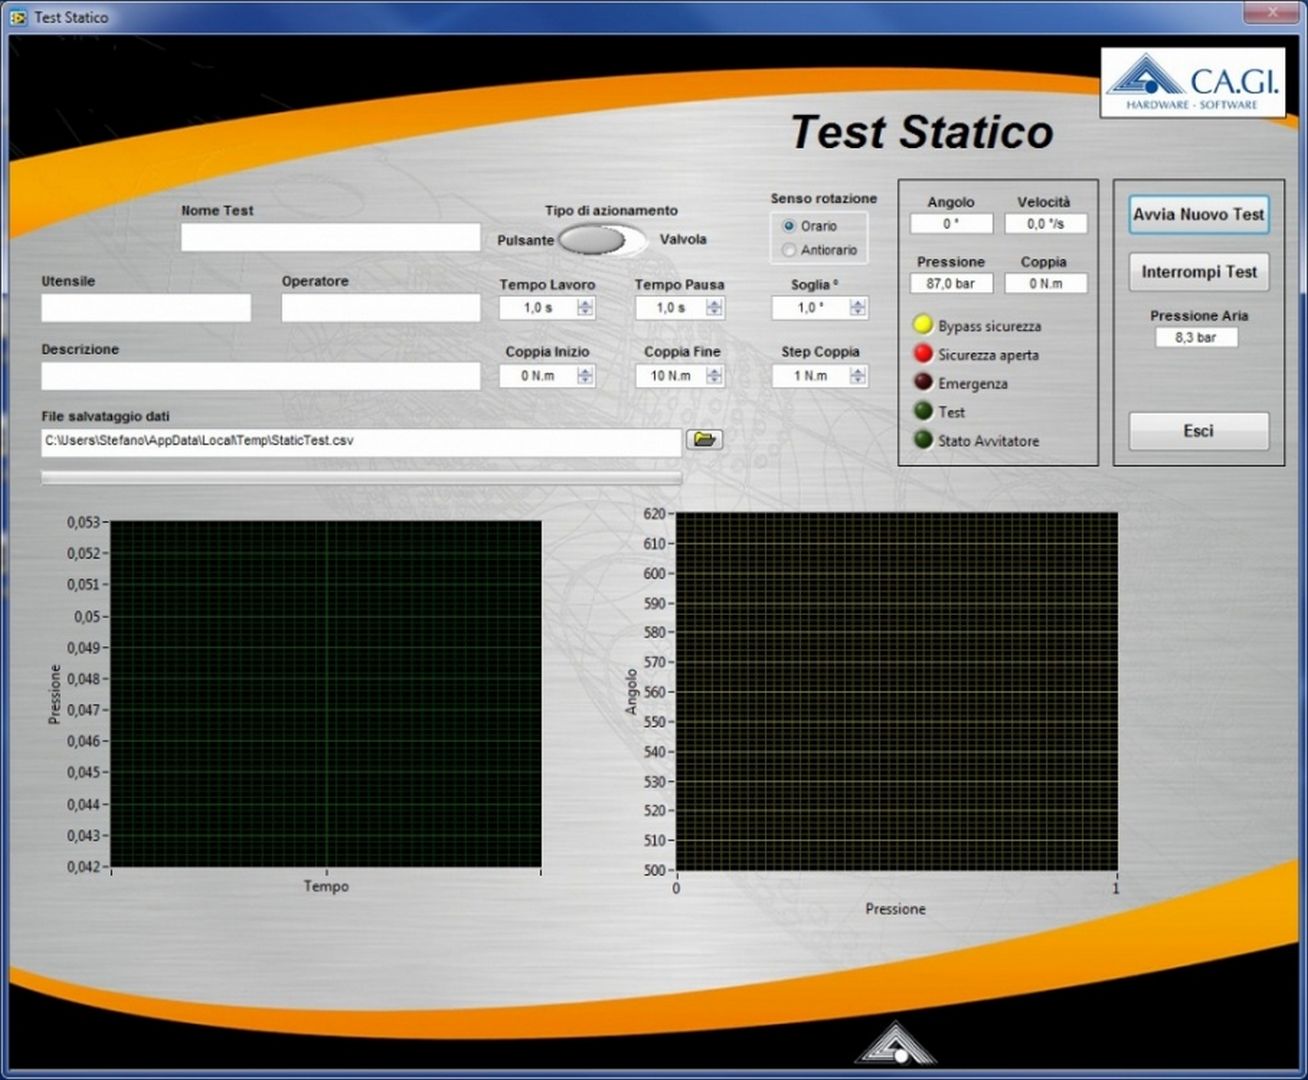The width and height of the screenshot is (1308, 1080).
Task: Click the Sicurezza aperta red indicator
Action: 923,354
